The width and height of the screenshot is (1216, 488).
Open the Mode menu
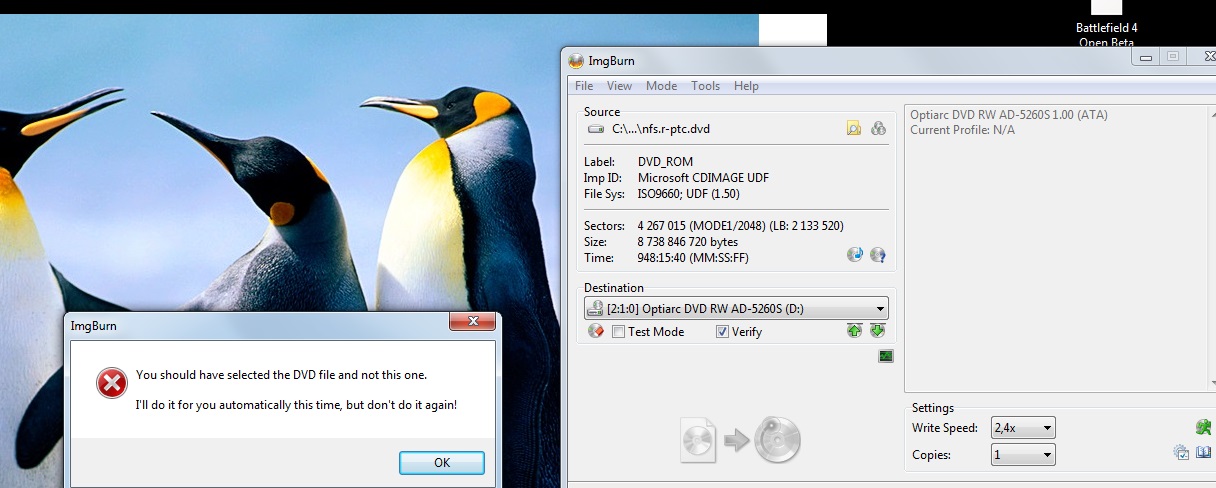[x=661, y=86]
